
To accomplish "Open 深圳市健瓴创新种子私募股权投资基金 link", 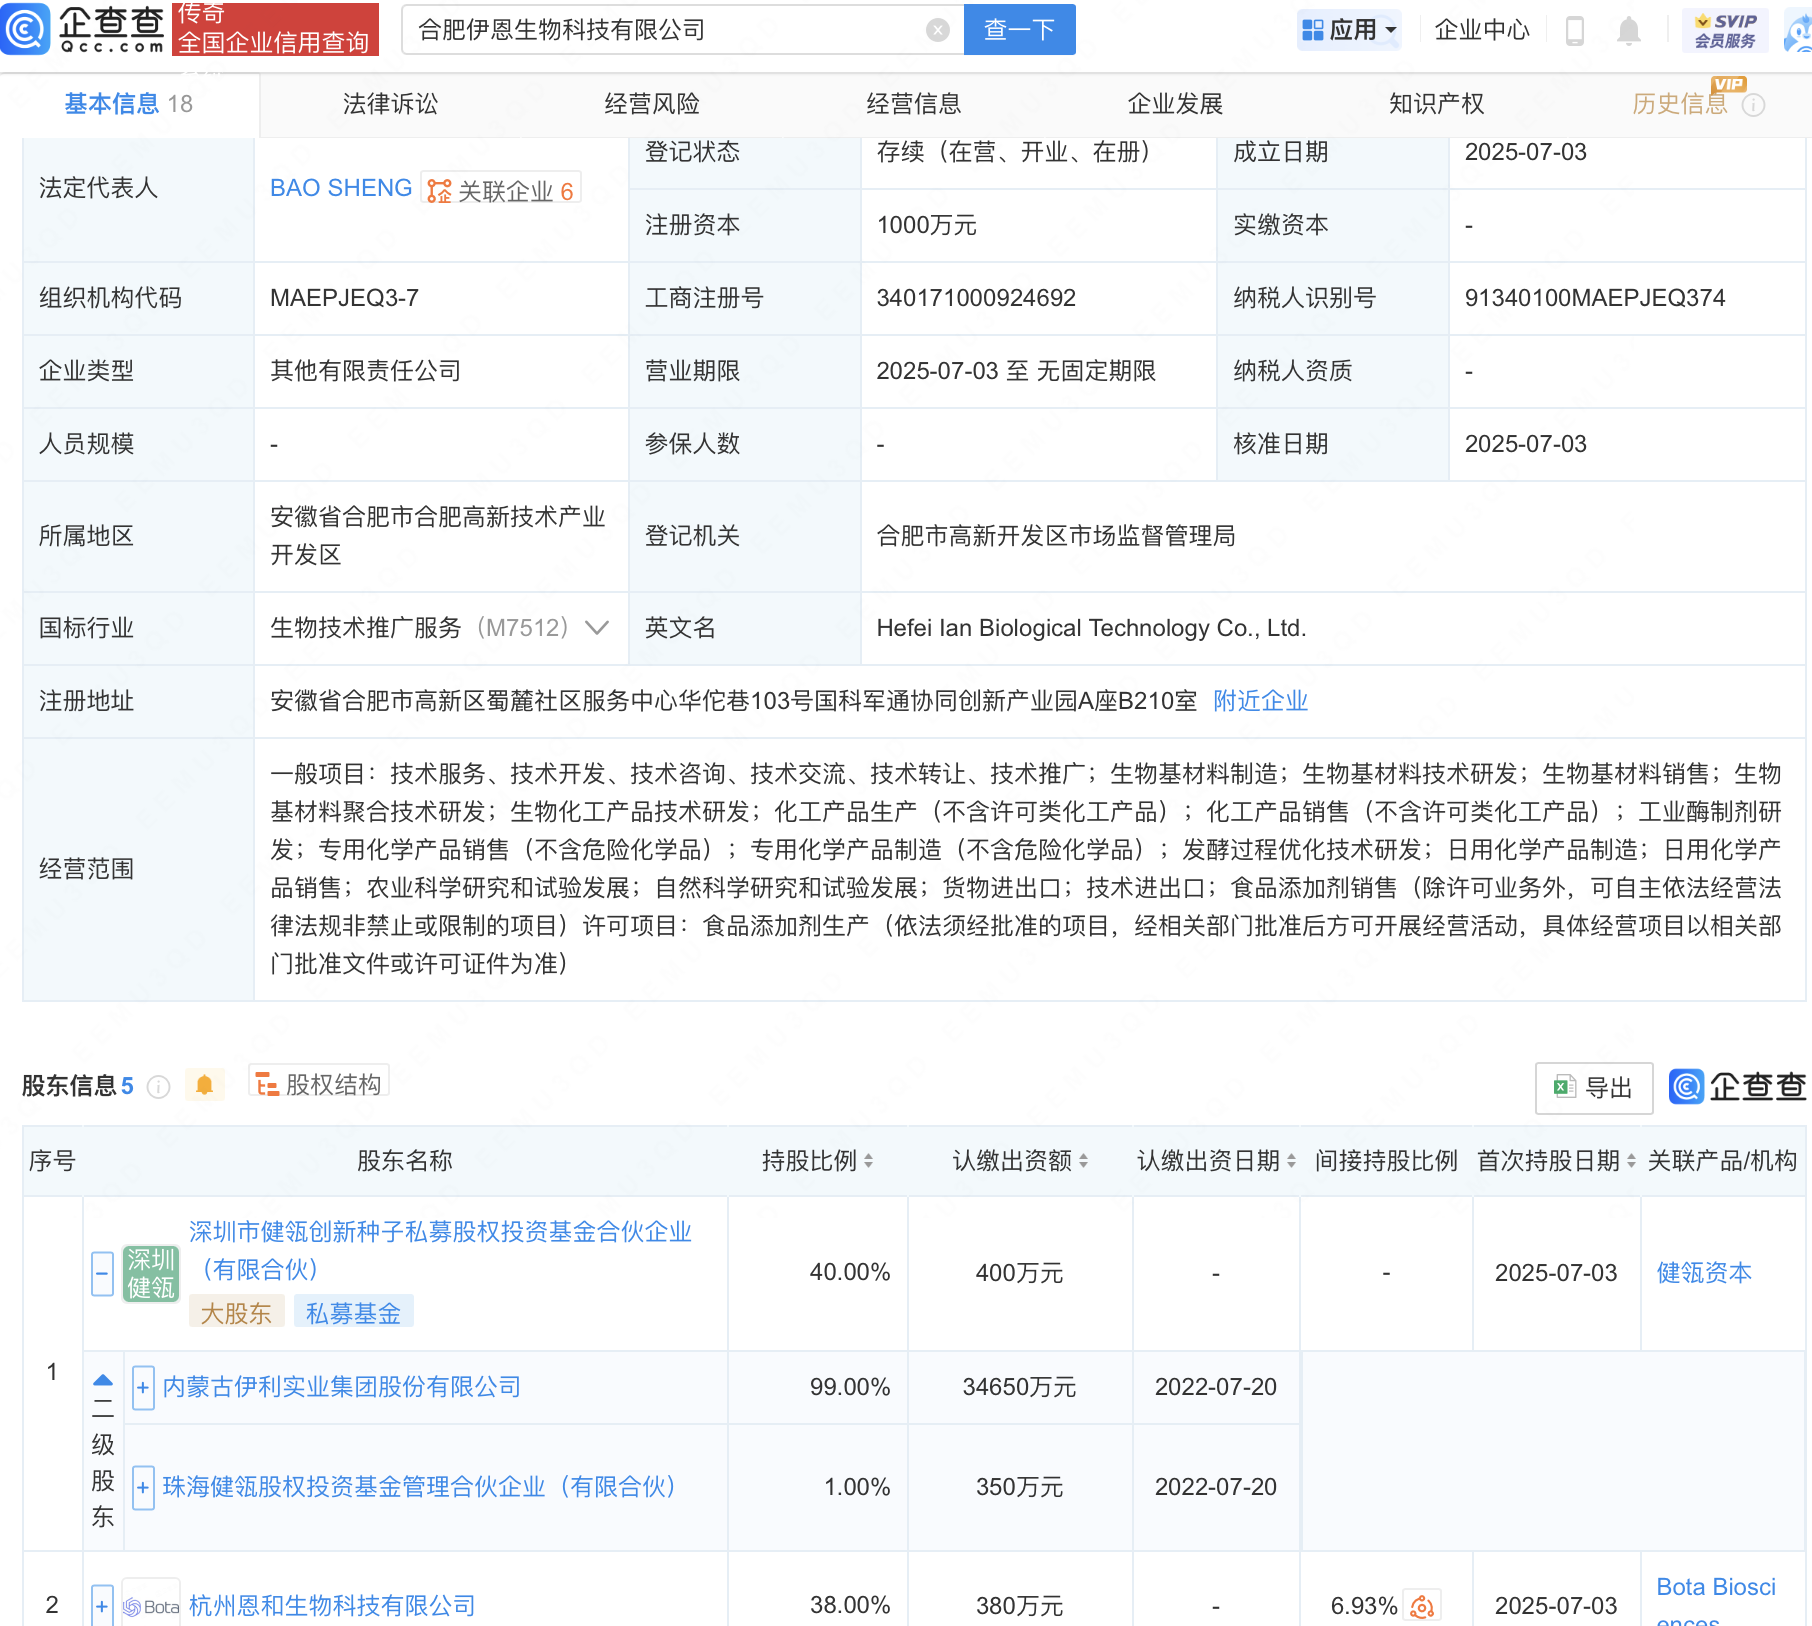I will point(440,1251).
